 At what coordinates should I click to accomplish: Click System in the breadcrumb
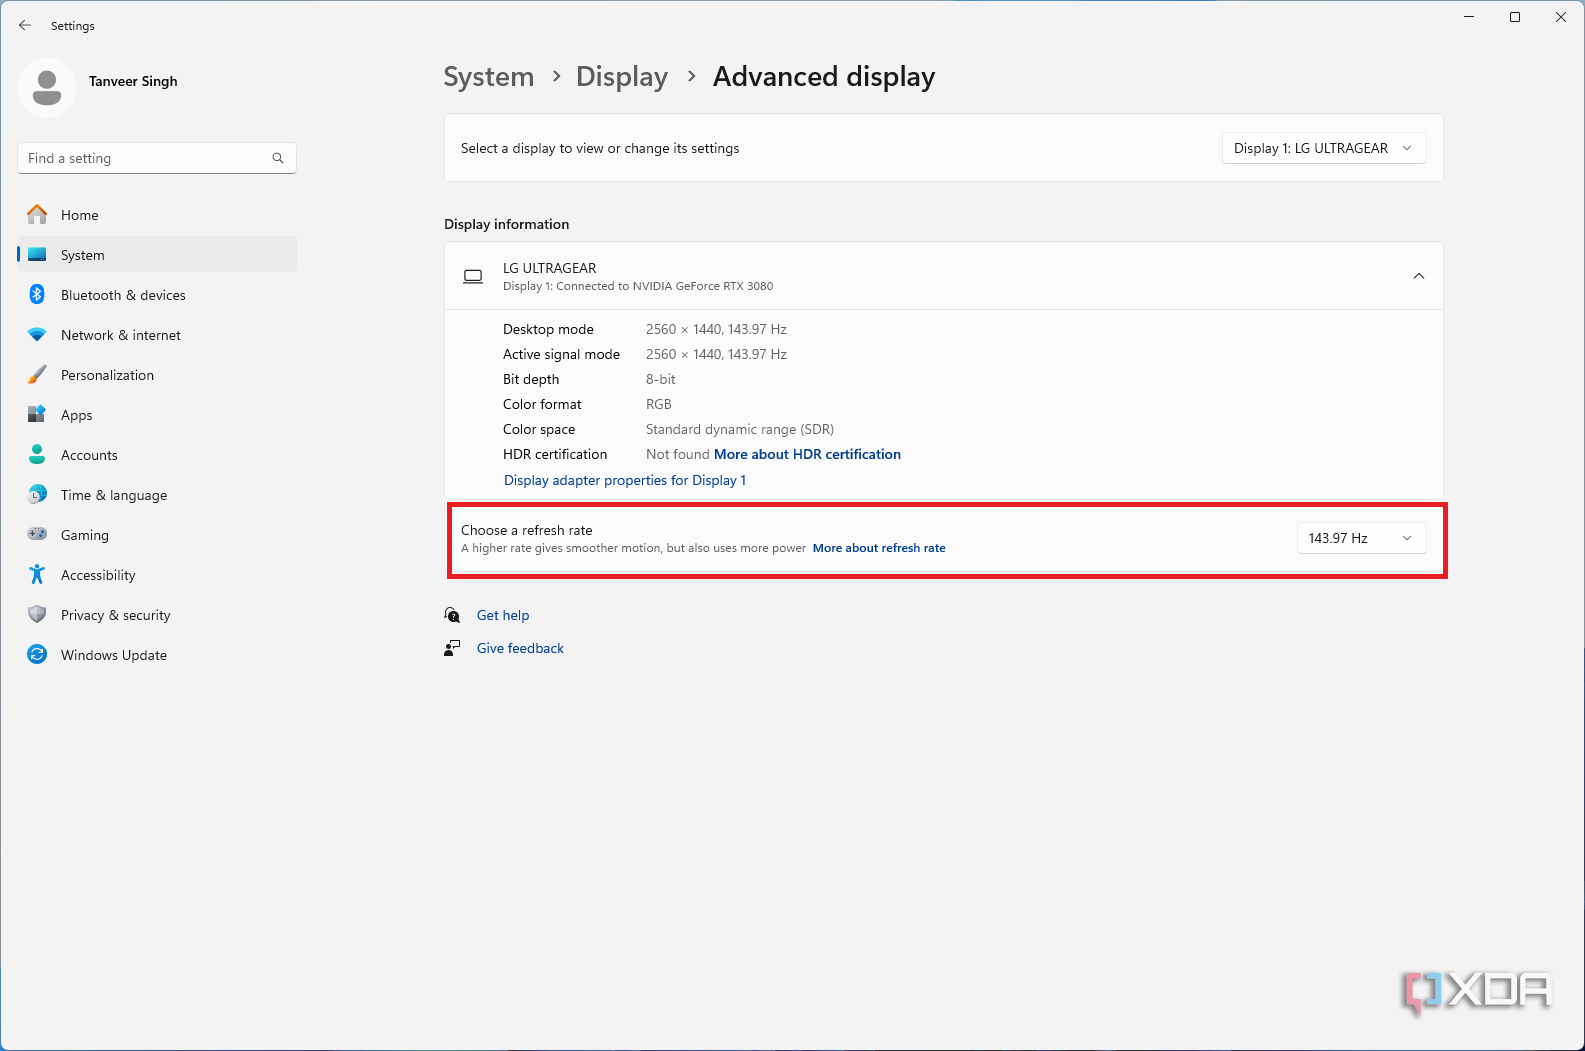488,77
